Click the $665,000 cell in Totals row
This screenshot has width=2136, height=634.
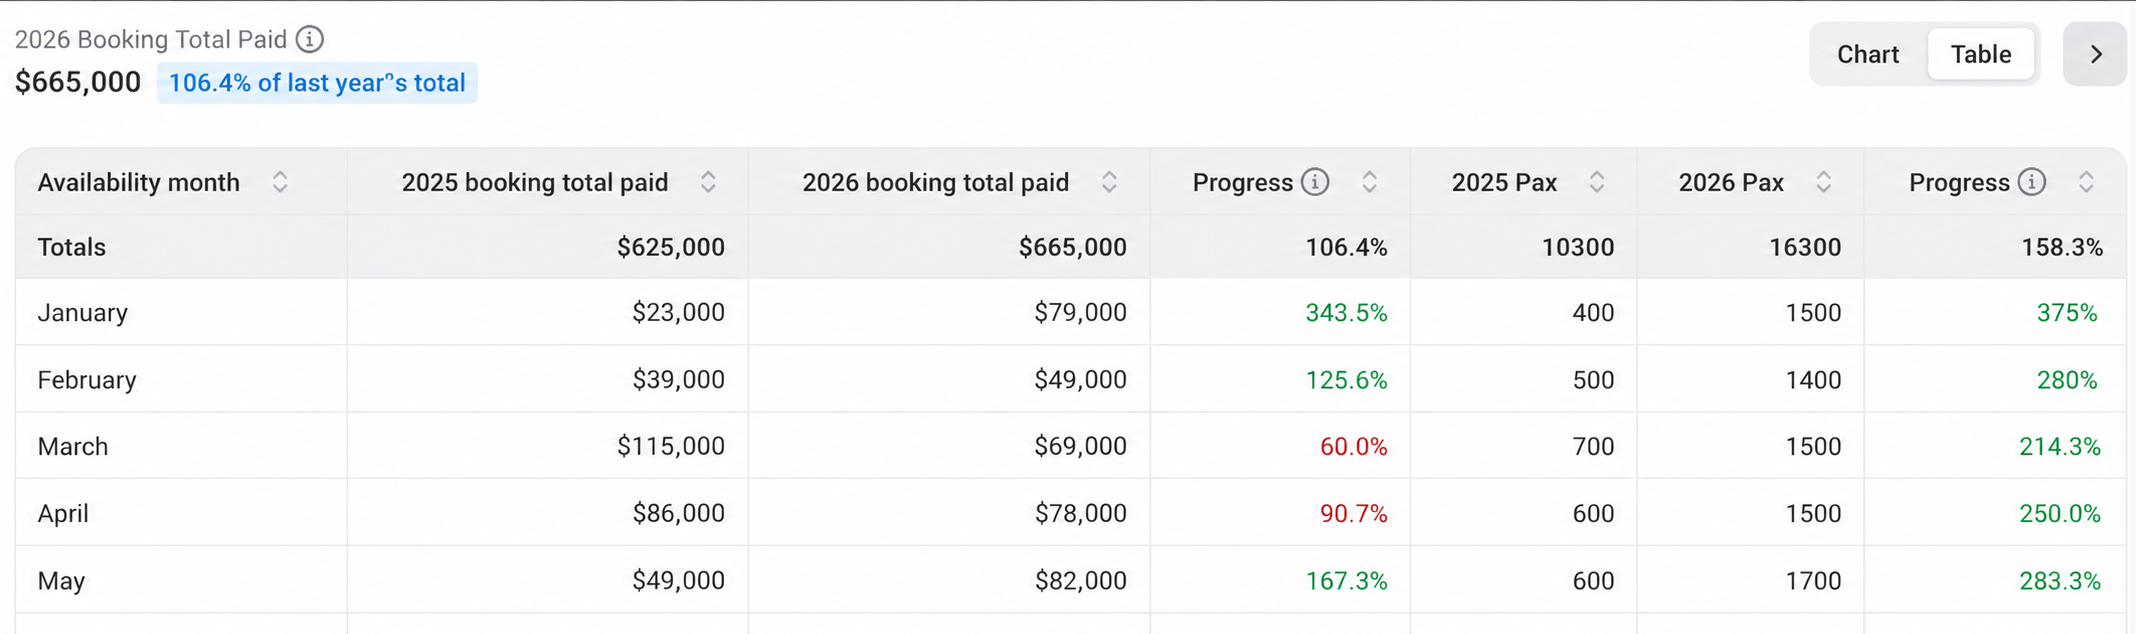pyautogui.click(x=1072, y=247)
